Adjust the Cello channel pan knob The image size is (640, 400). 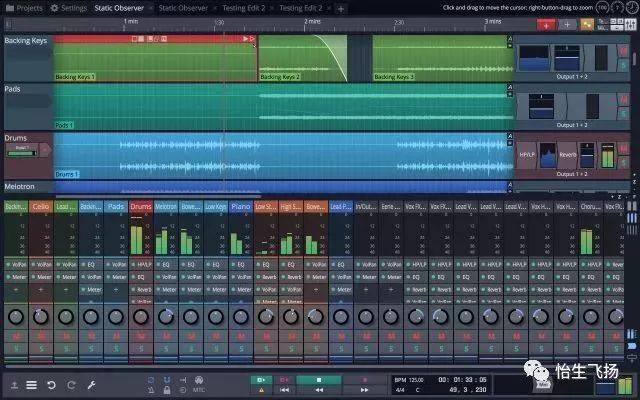point(41,316)
